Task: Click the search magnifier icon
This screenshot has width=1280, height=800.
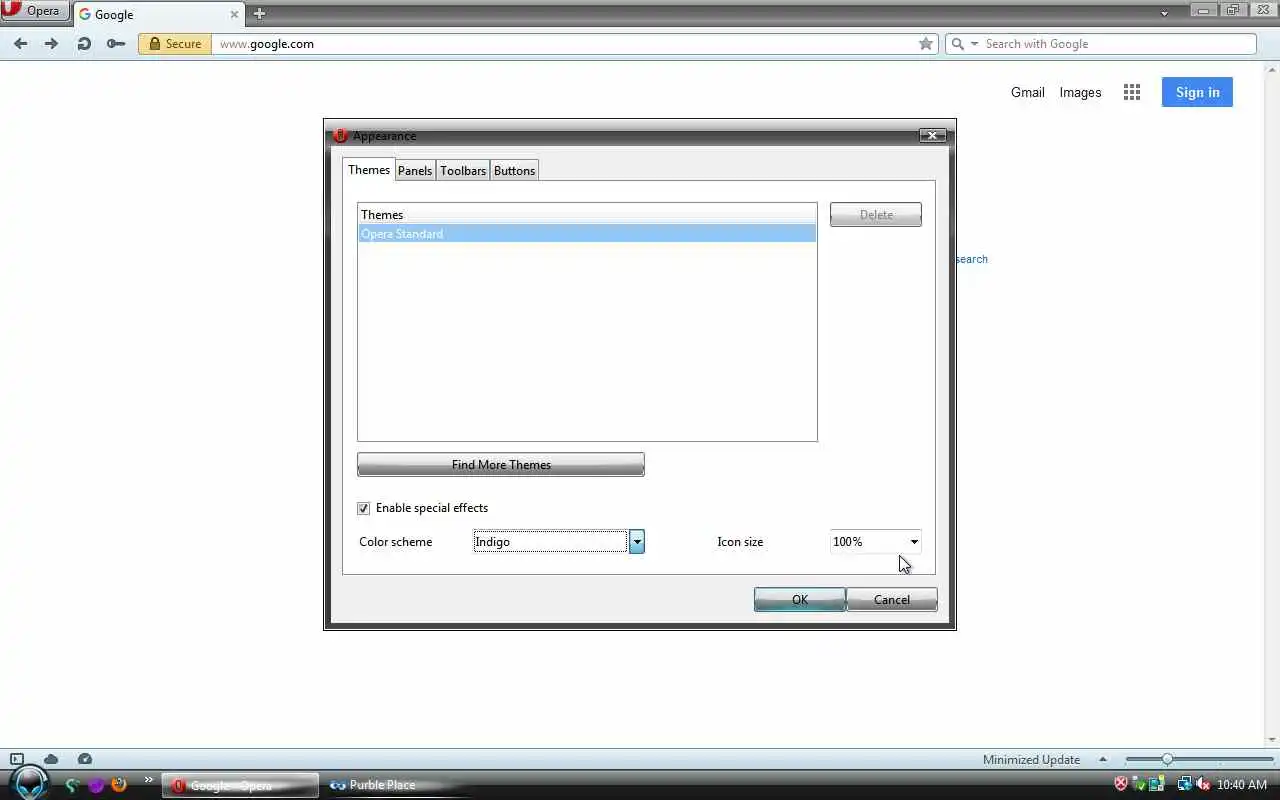Action: tap(958, 44)
